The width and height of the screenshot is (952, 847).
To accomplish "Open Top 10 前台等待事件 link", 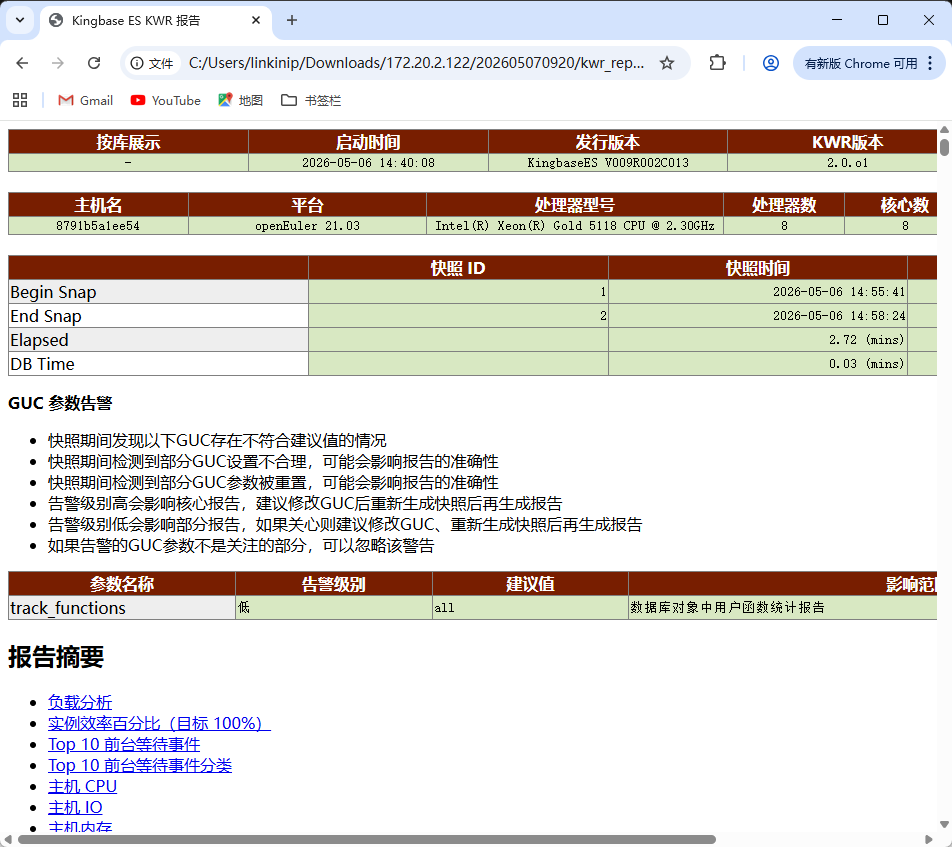I will point(124,744).
